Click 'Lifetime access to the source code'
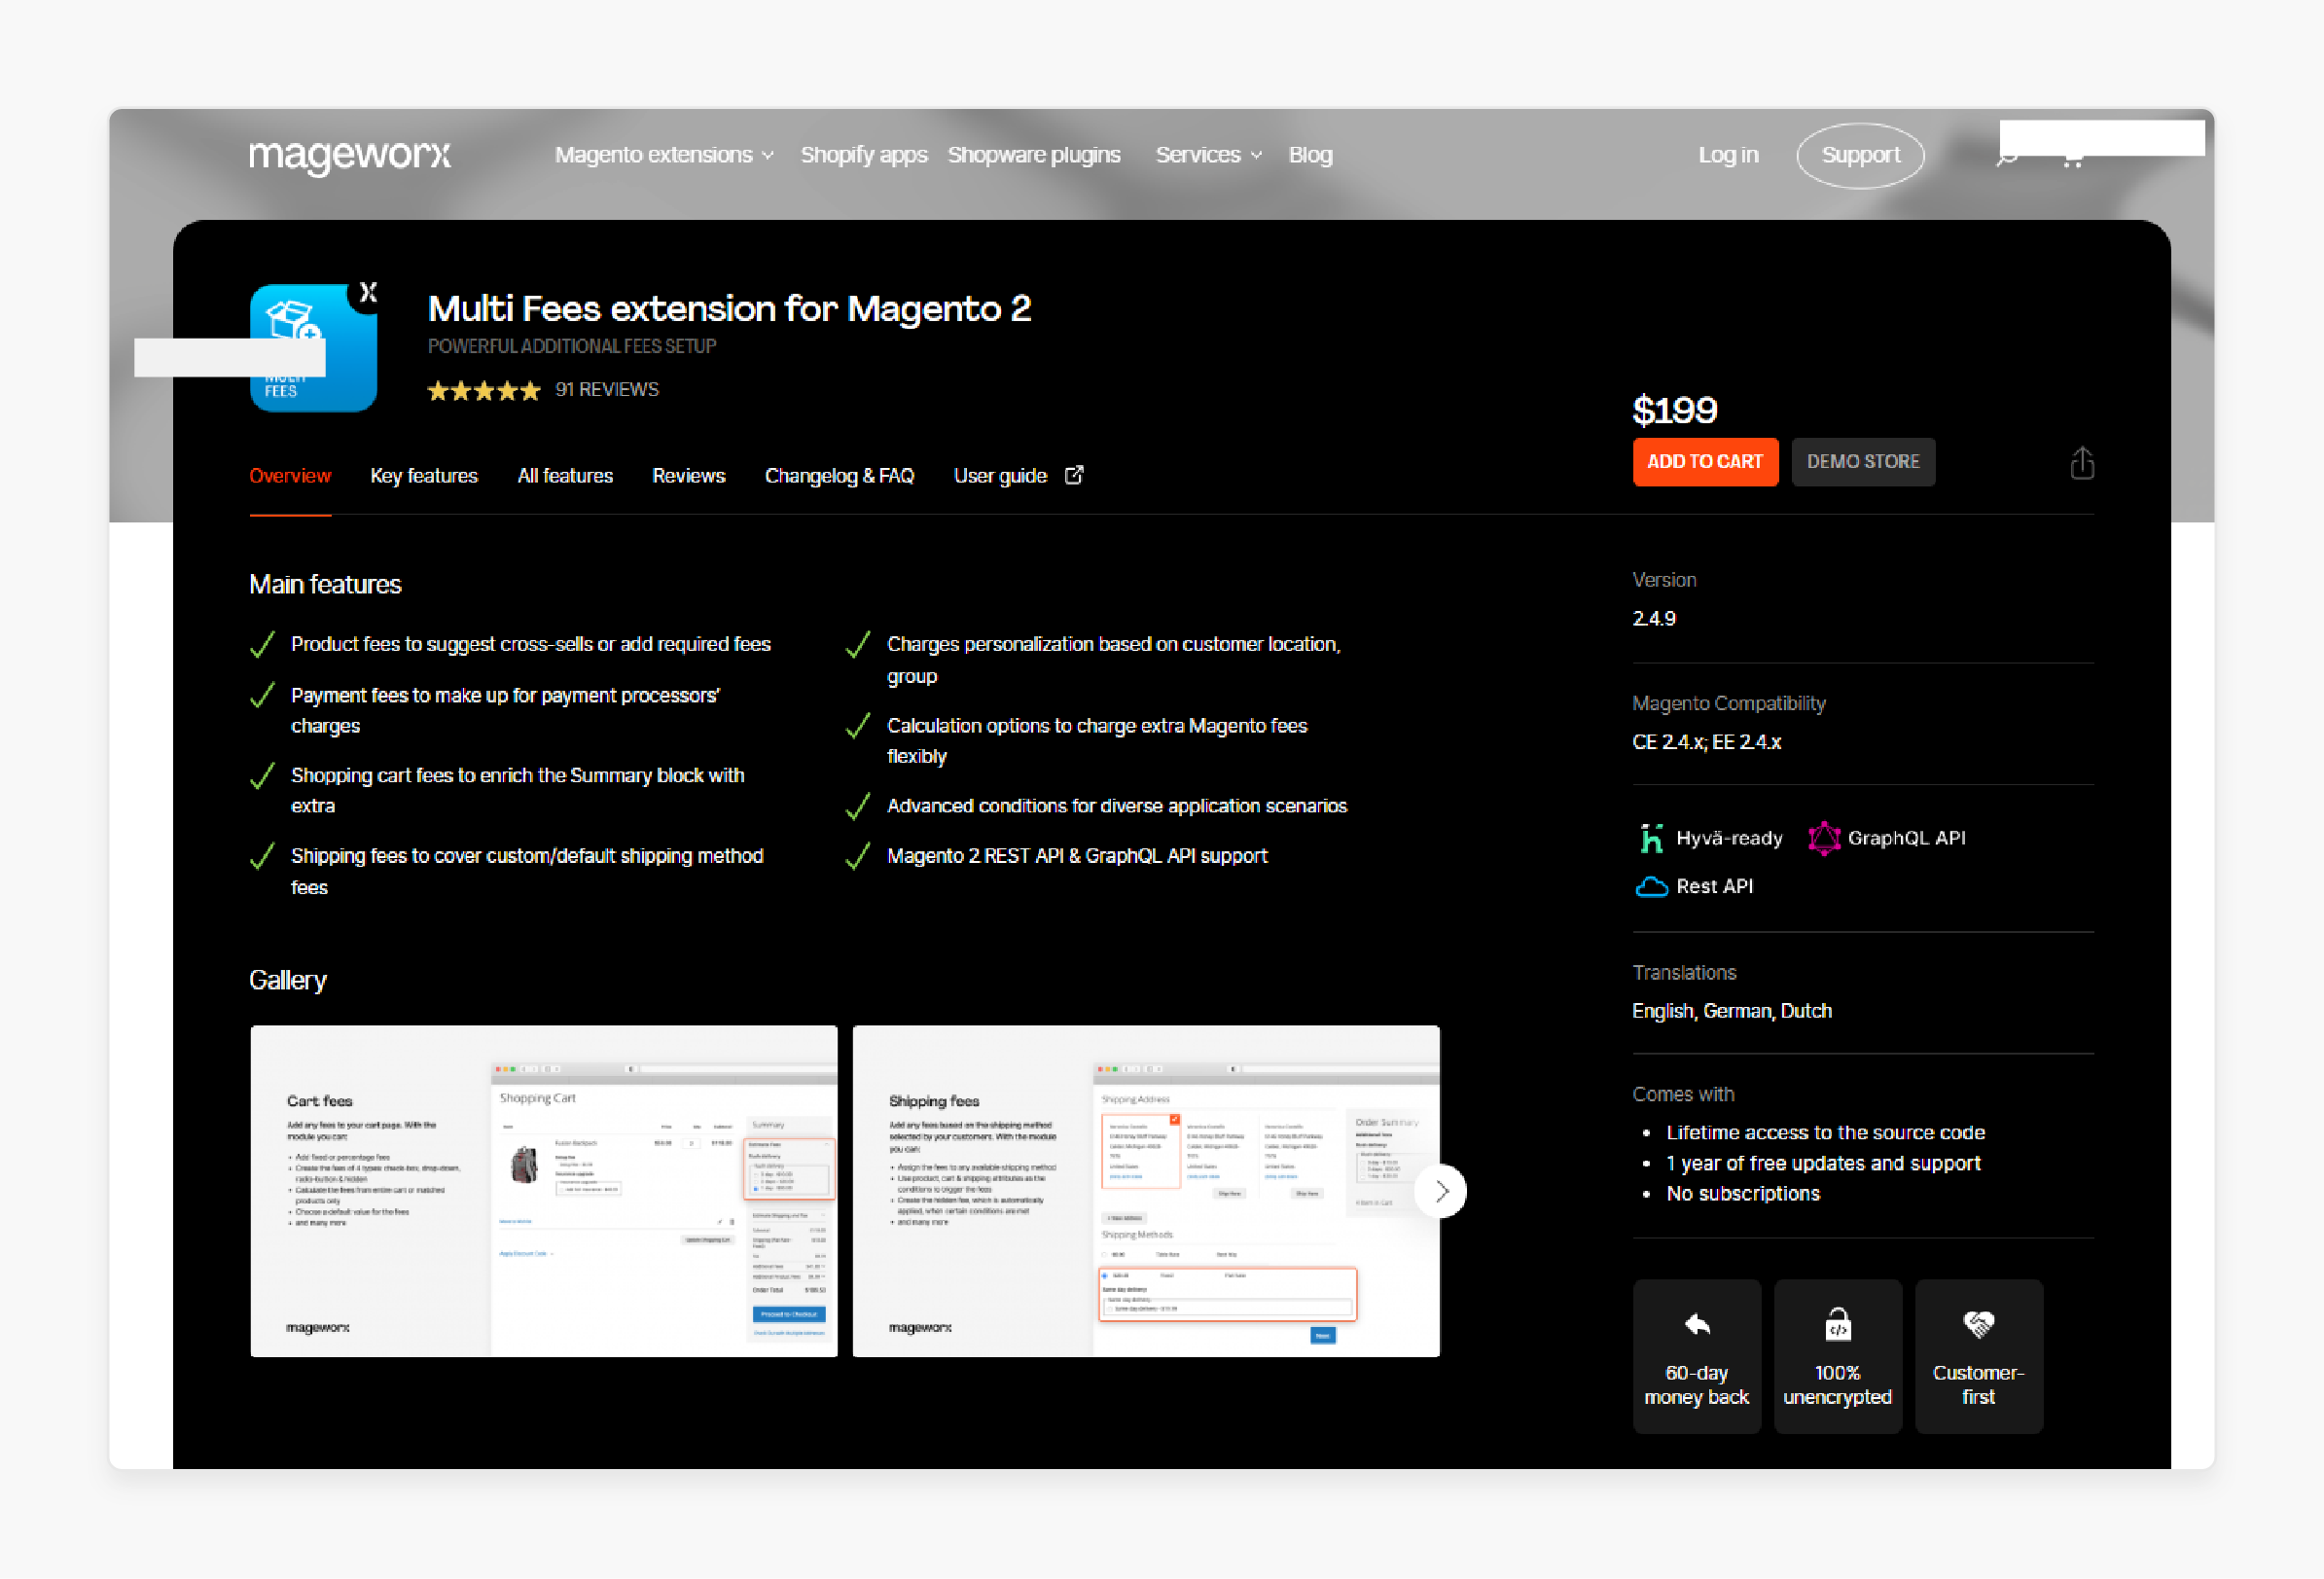The image size is (2324, 1579). (1825, 1132)
